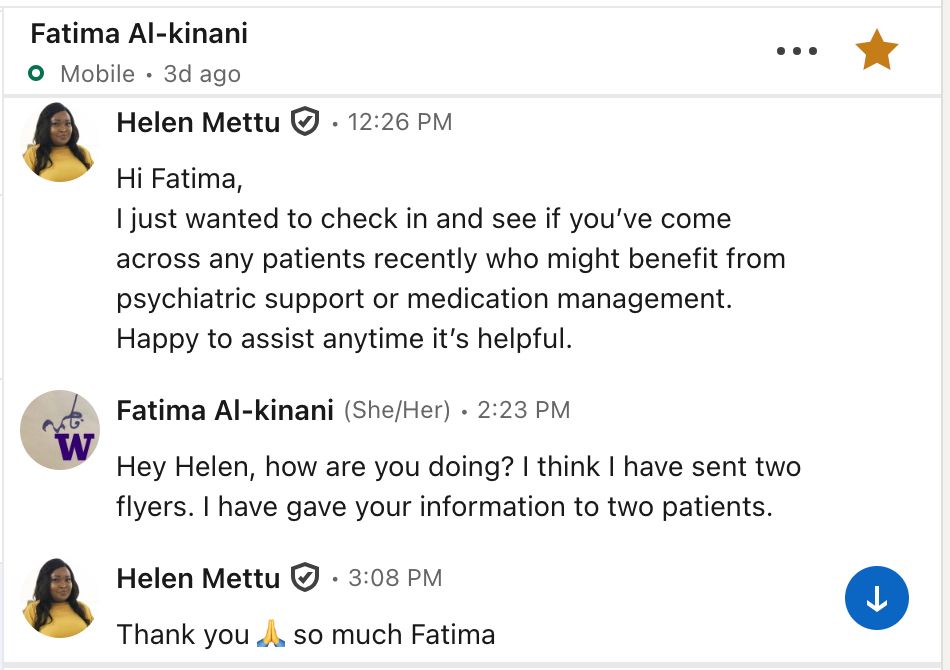Click the 3:08 PM message timestamp
The image size is (950, 670).
click(395, 578)
